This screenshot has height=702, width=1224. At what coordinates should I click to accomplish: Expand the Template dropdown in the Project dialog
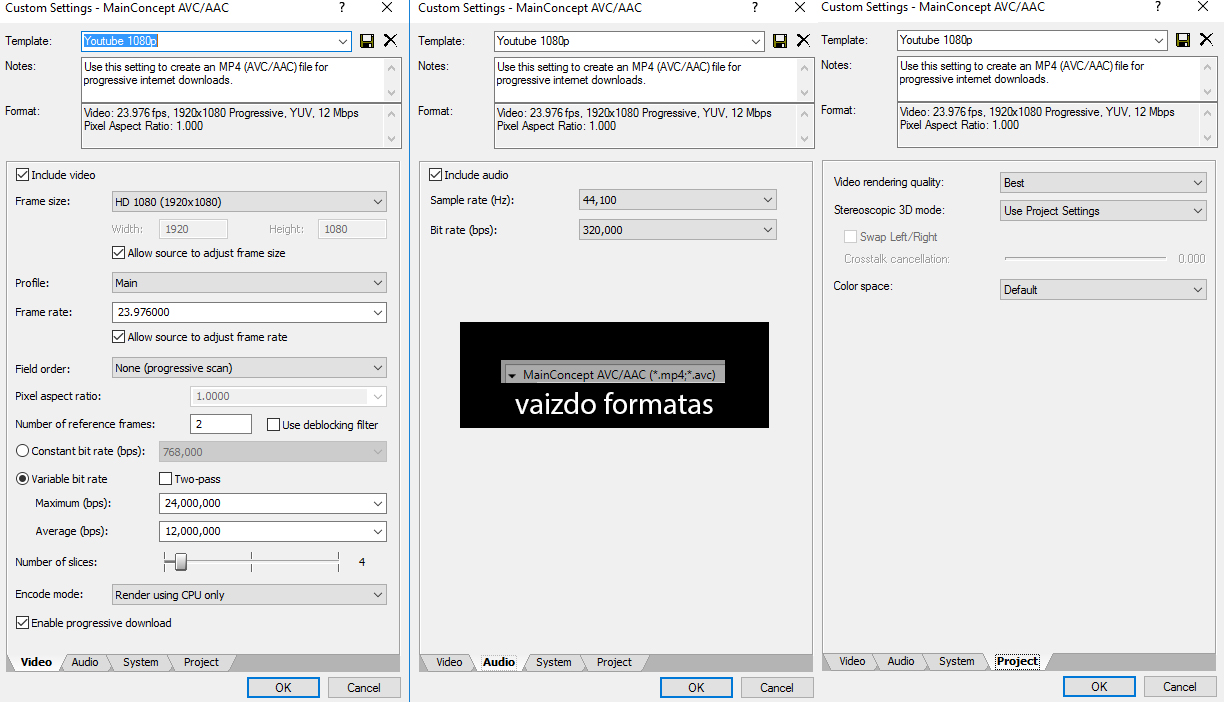pos(1159,40)
